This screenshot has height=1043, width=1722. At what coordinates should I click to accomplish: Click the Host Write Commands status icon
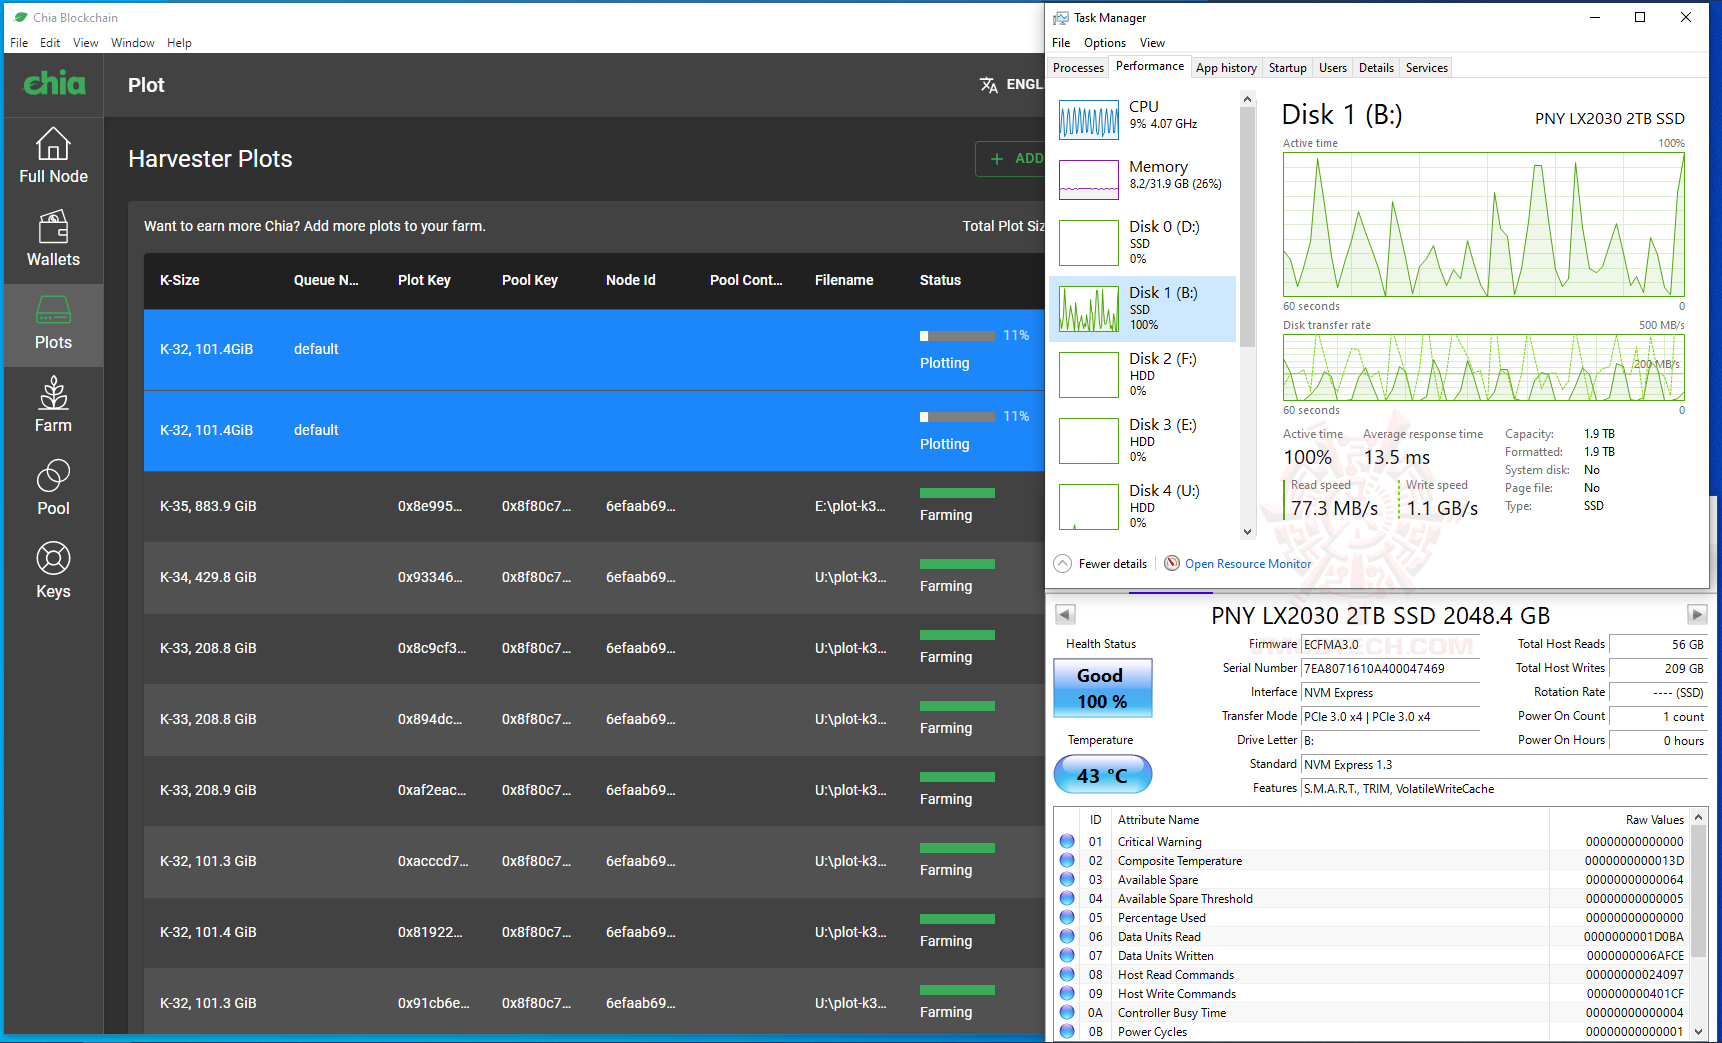pos(1067,994)
